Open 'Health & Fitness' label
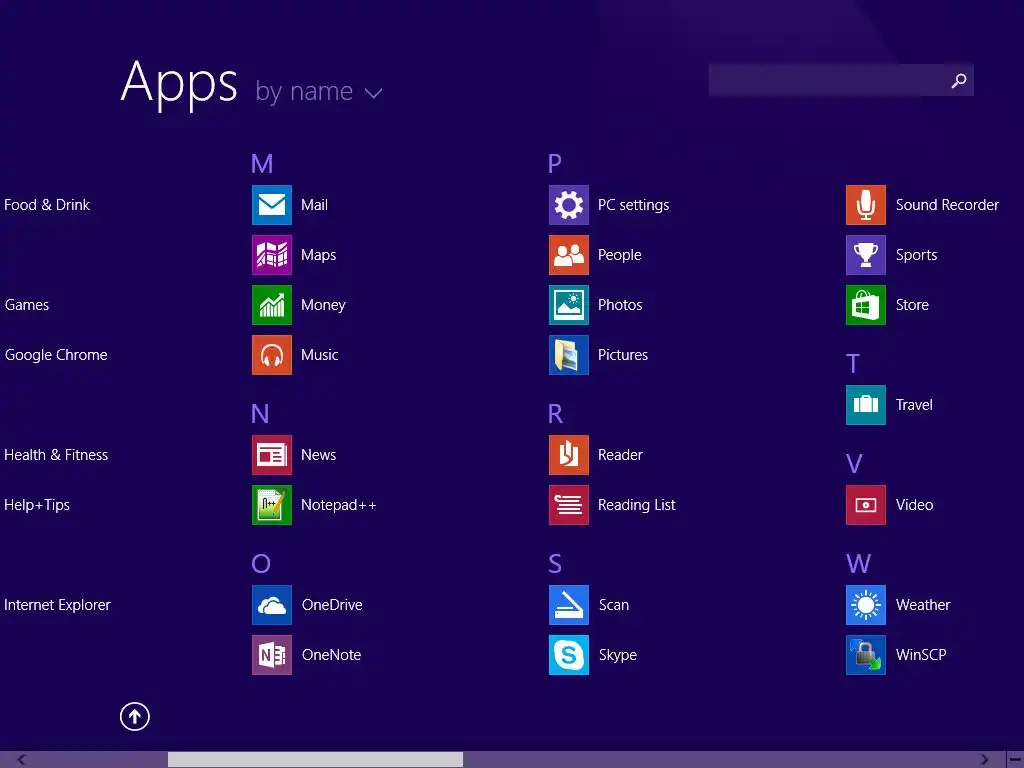The height and width of the screenshot is (768, 1024). click(56, 455)
